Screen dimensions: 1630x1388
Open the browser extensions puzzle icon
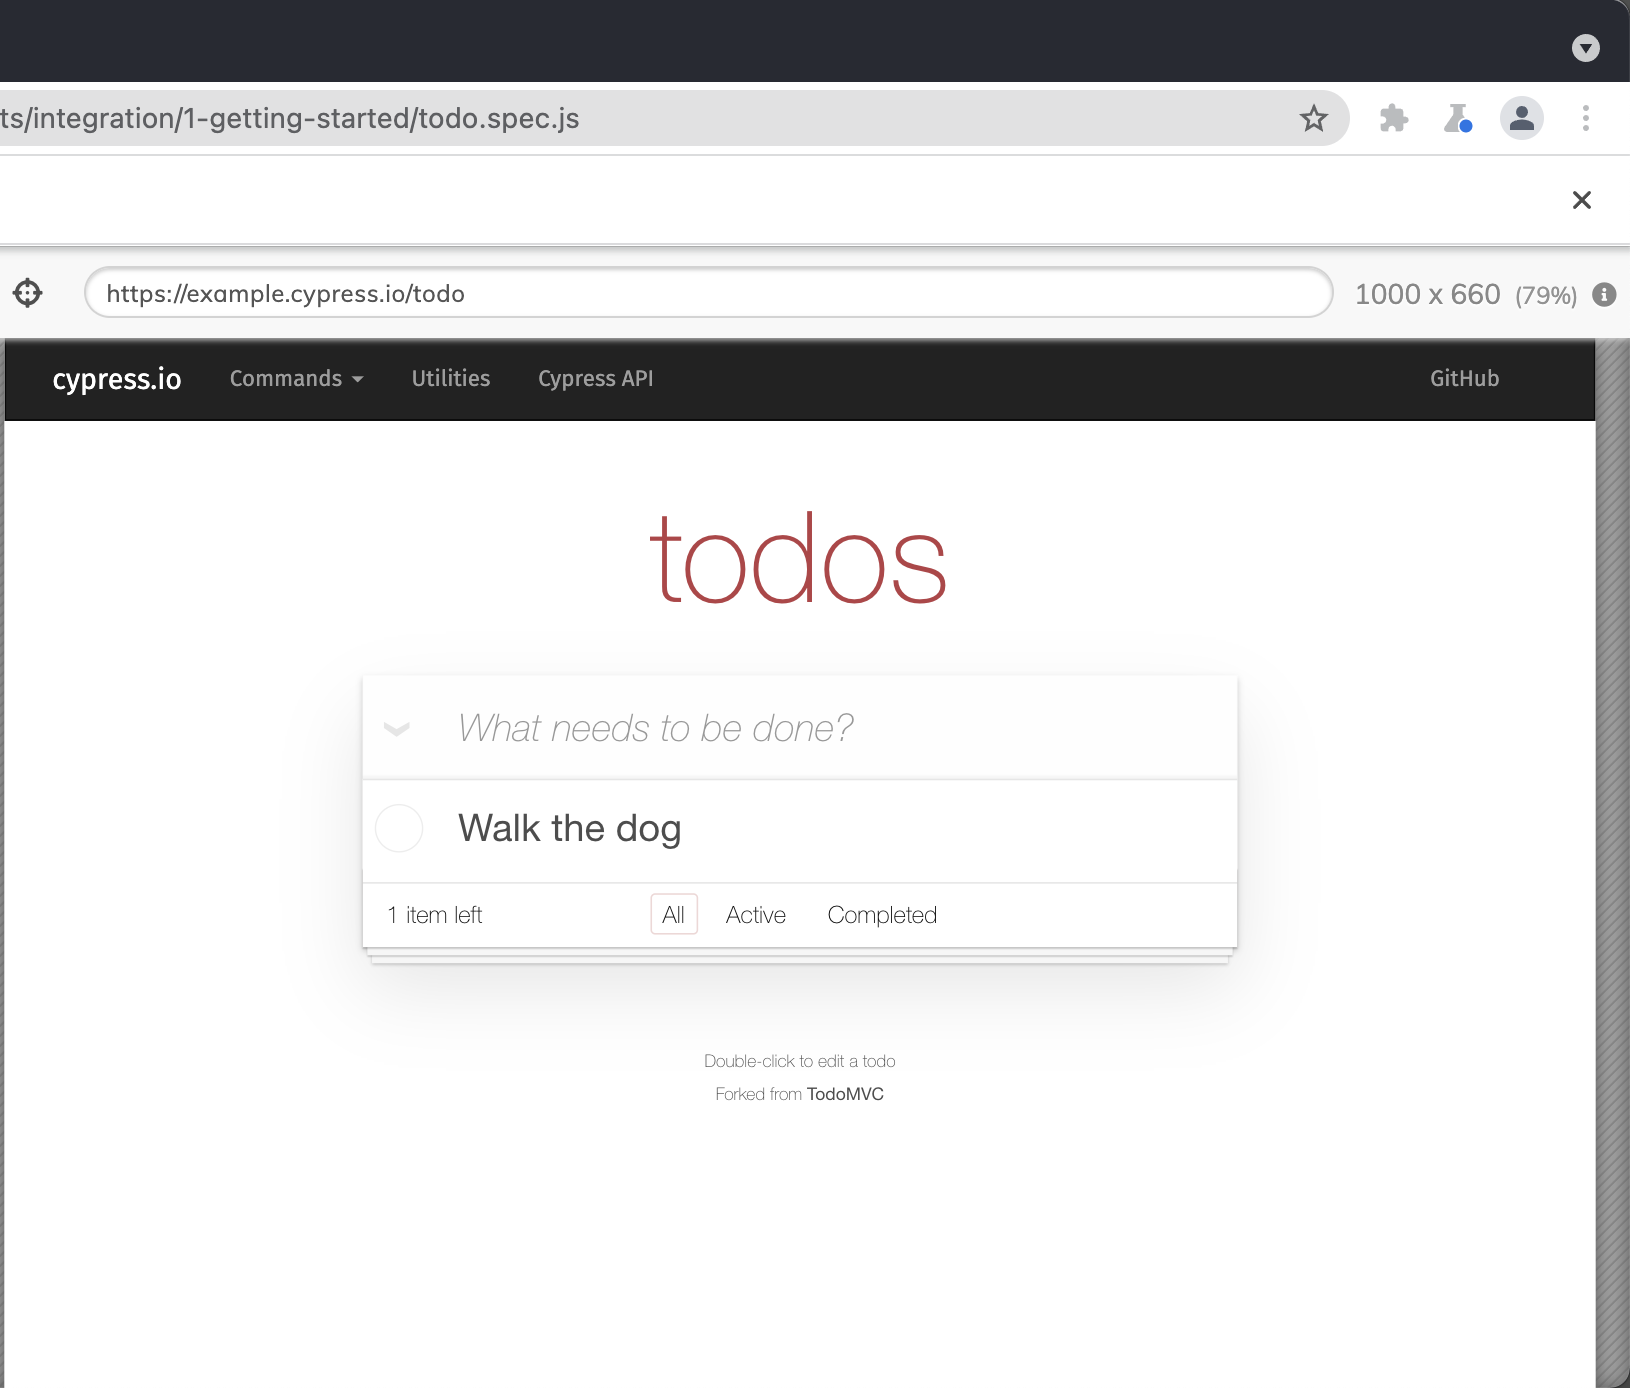(1393, 119)
